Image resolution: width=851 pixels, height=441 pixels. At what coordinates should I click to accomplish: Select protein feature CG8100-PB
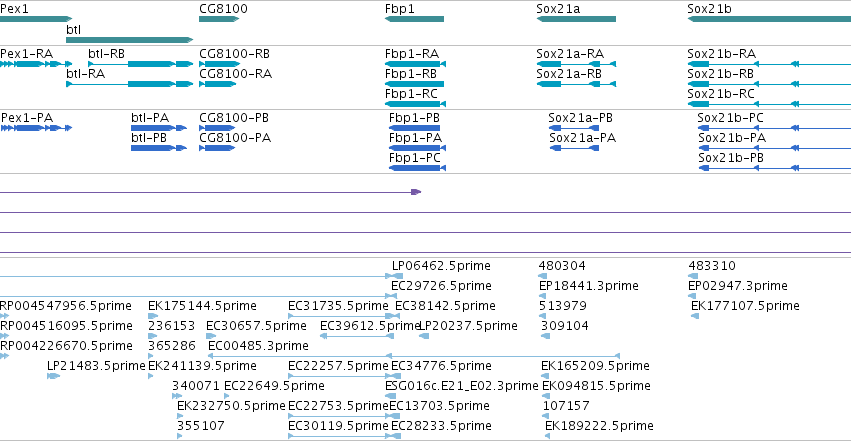[217, 128]
